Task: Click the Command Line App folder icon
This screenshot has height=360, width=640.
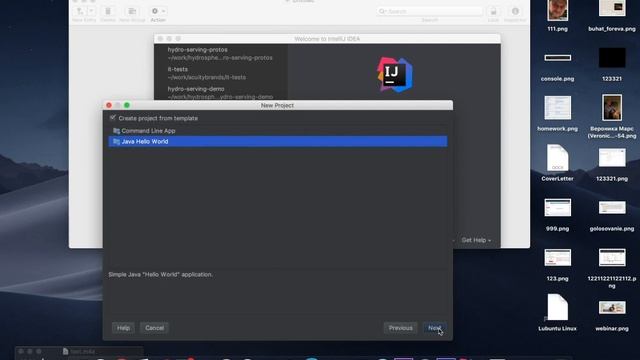Action: click(116, 131)
